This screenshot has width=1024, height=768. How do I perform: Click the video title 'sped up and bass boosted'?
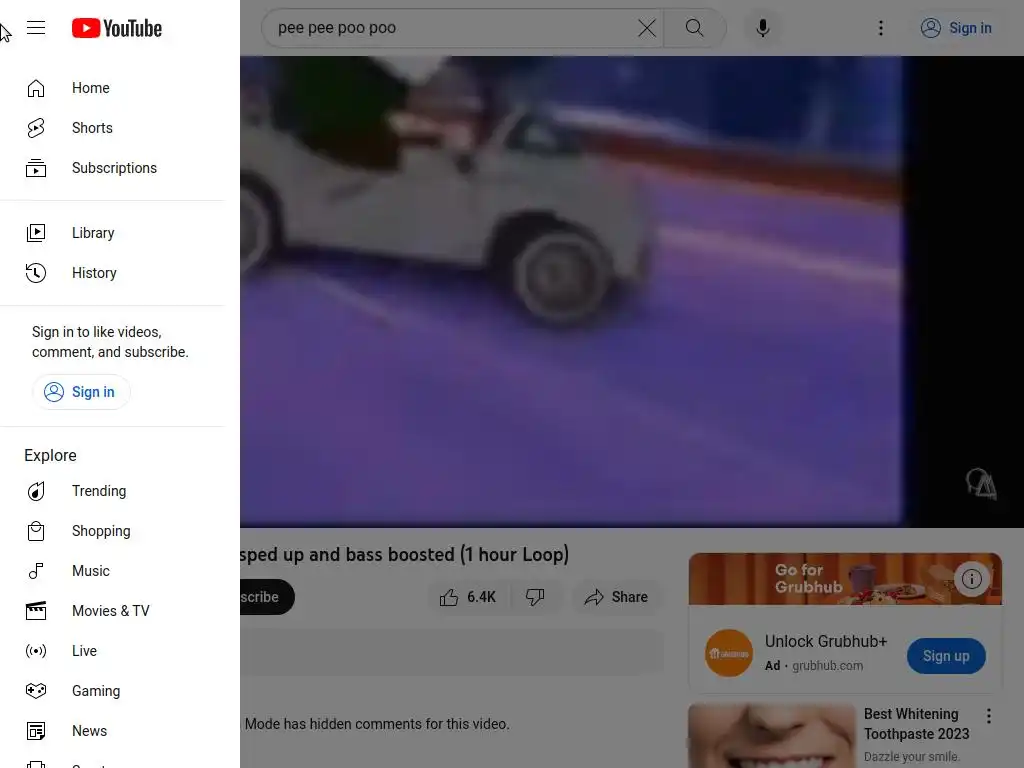click(404, 554)
